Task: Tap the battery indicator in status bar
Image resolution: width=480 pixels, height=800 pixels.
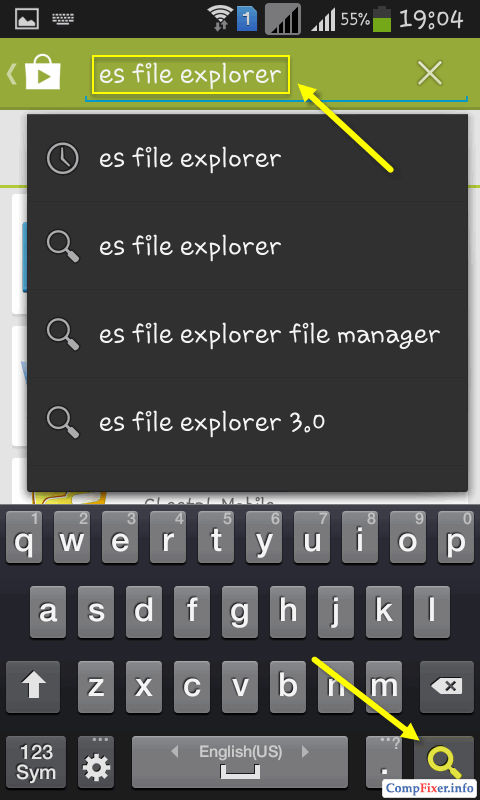Action: pyautogui.click(x=382, y=19)
